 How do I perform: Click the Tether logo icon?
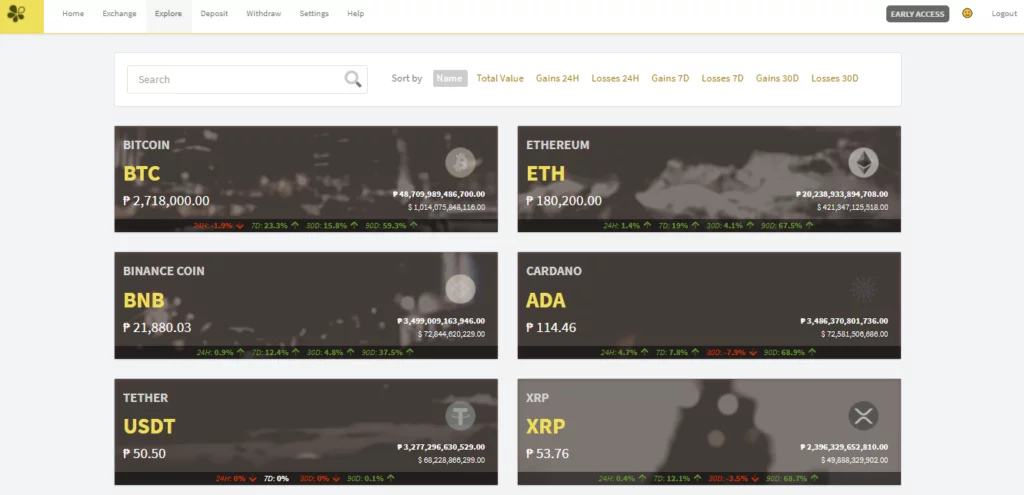point(460,416)
